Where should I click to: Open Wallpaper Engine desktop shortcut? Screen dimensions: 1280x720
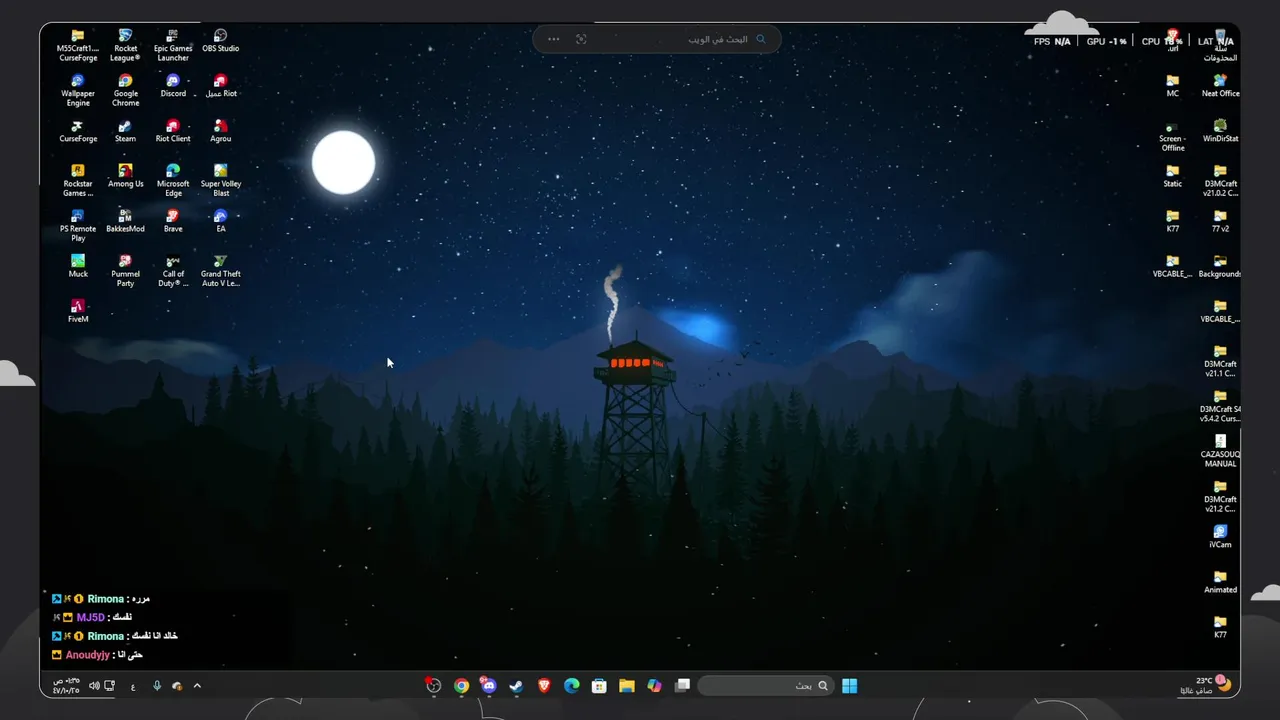pyautogui.click(x=78, y=90)
